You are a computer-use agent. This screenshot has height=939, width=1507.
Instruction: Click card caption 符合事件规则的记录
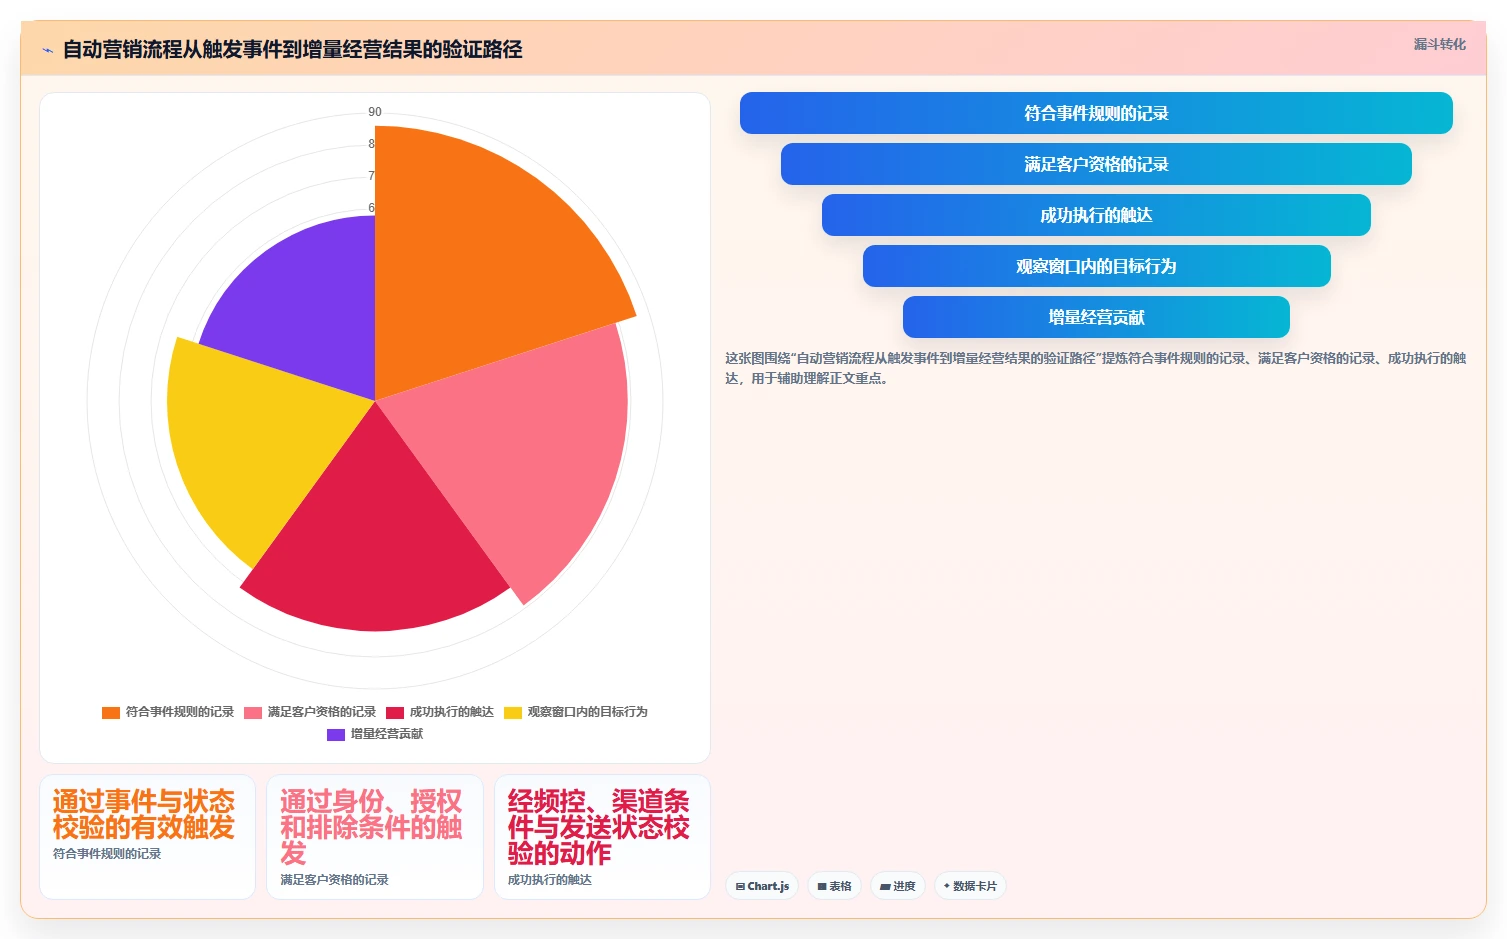point(107,854)
